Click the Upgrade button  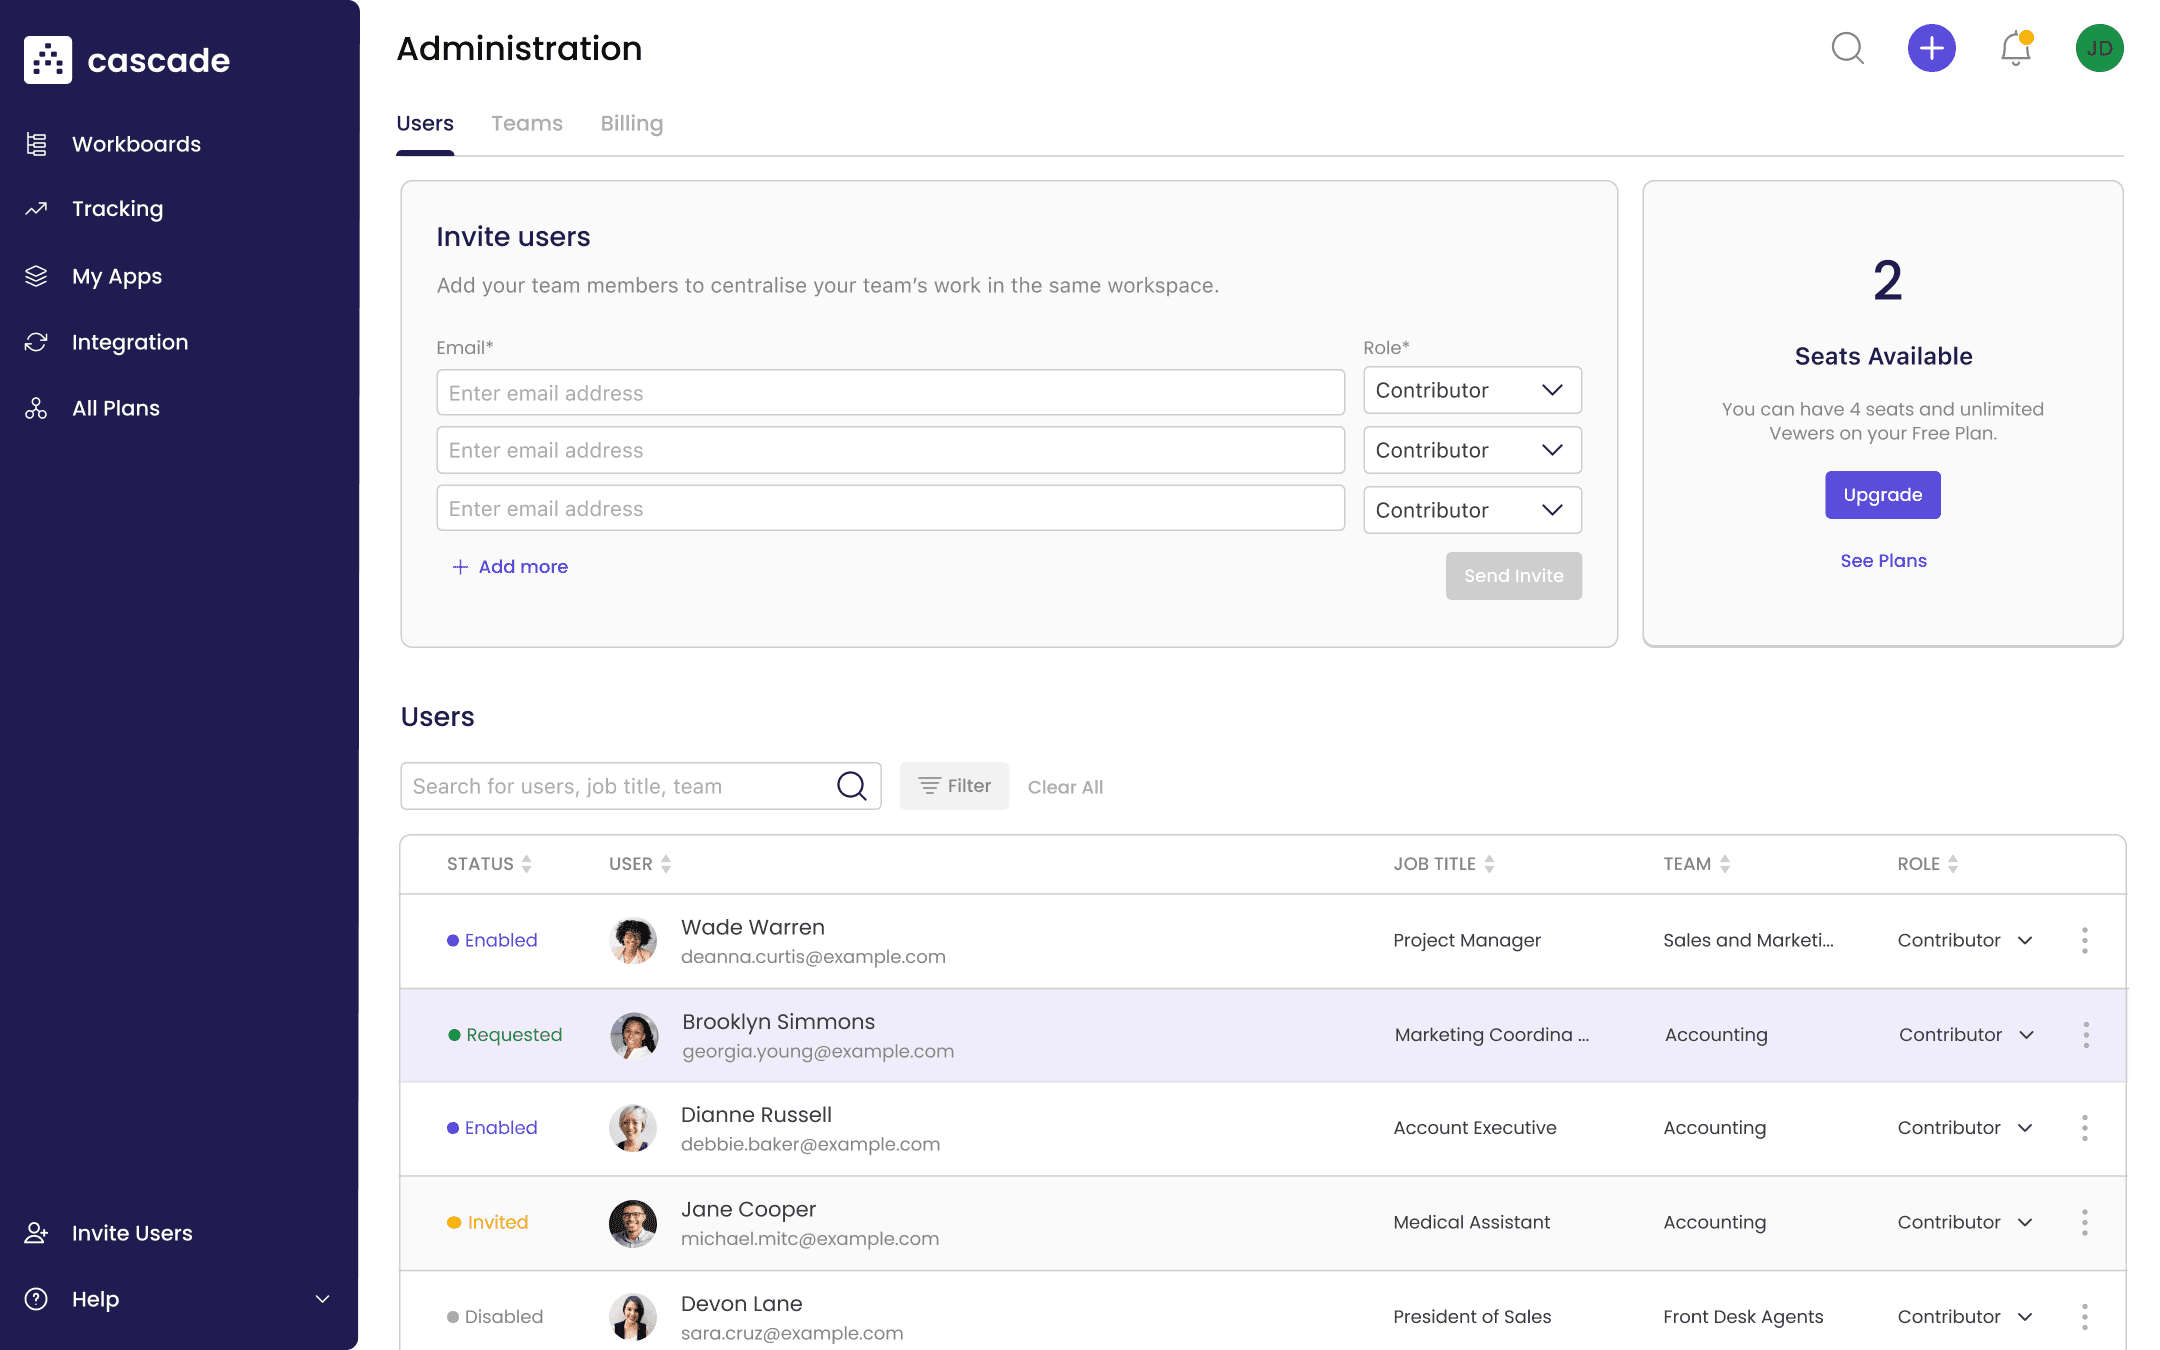[1882, 495]
